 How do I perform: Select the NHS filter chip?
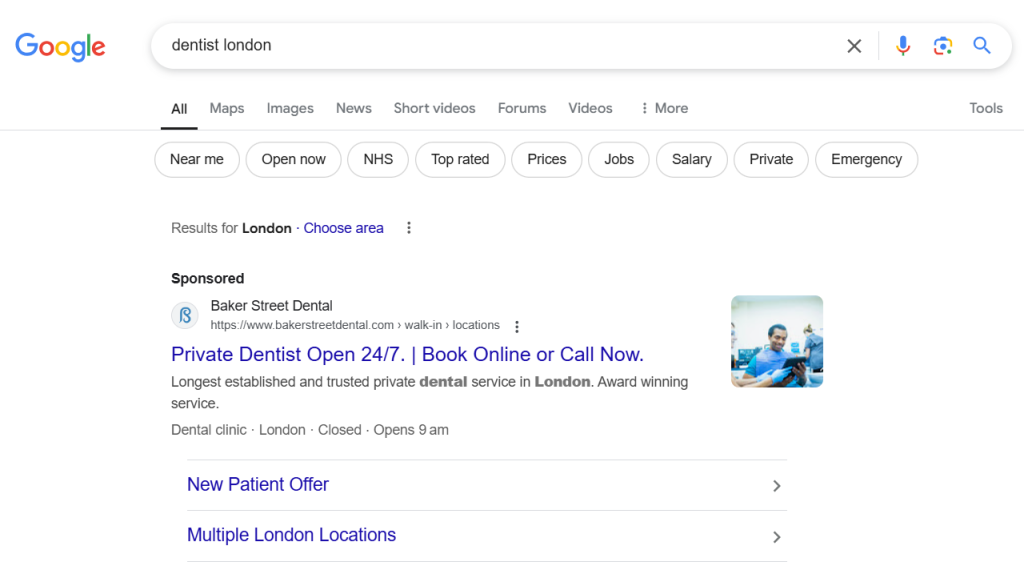click(x=378, y=159)
